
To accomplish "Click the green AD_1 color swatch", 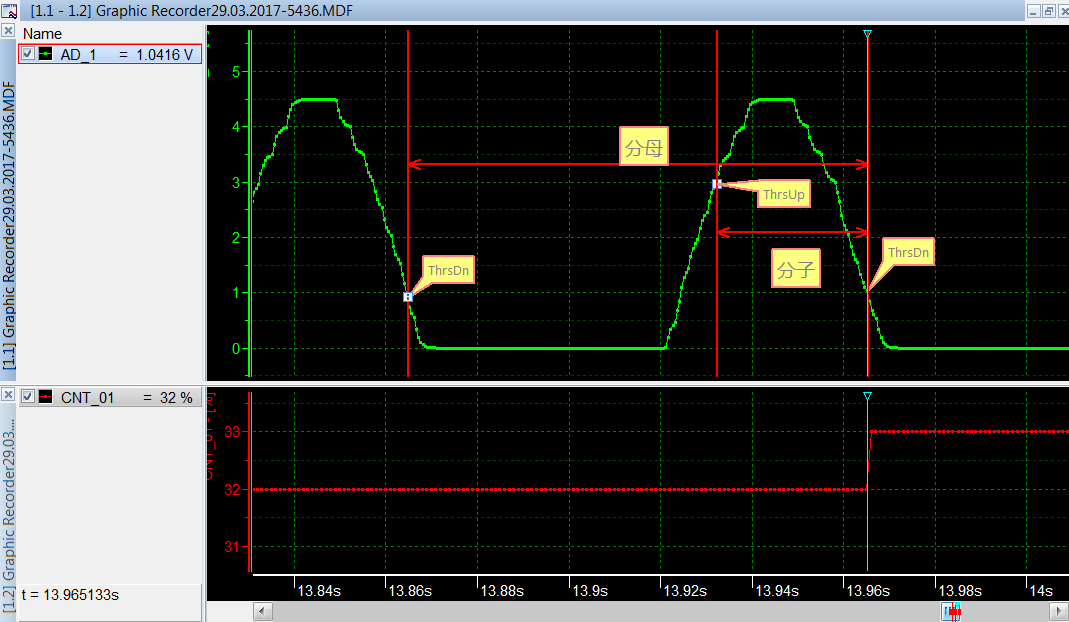I will tap(45, 54).
